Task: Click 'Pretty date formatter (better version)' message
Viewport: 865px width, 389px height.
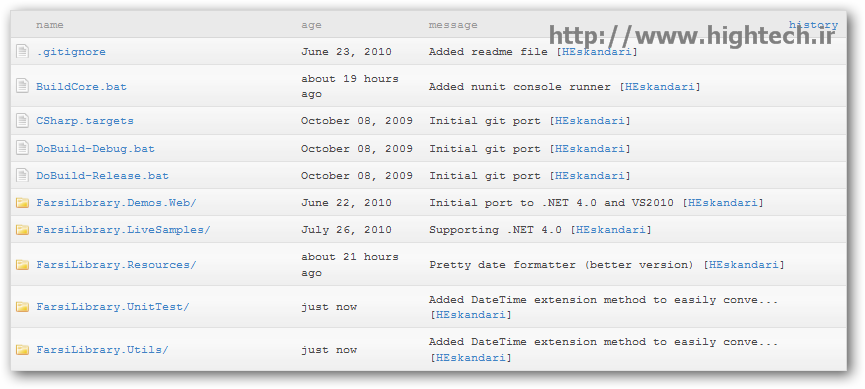Action: pyautogui.click(x=562, y=265)
